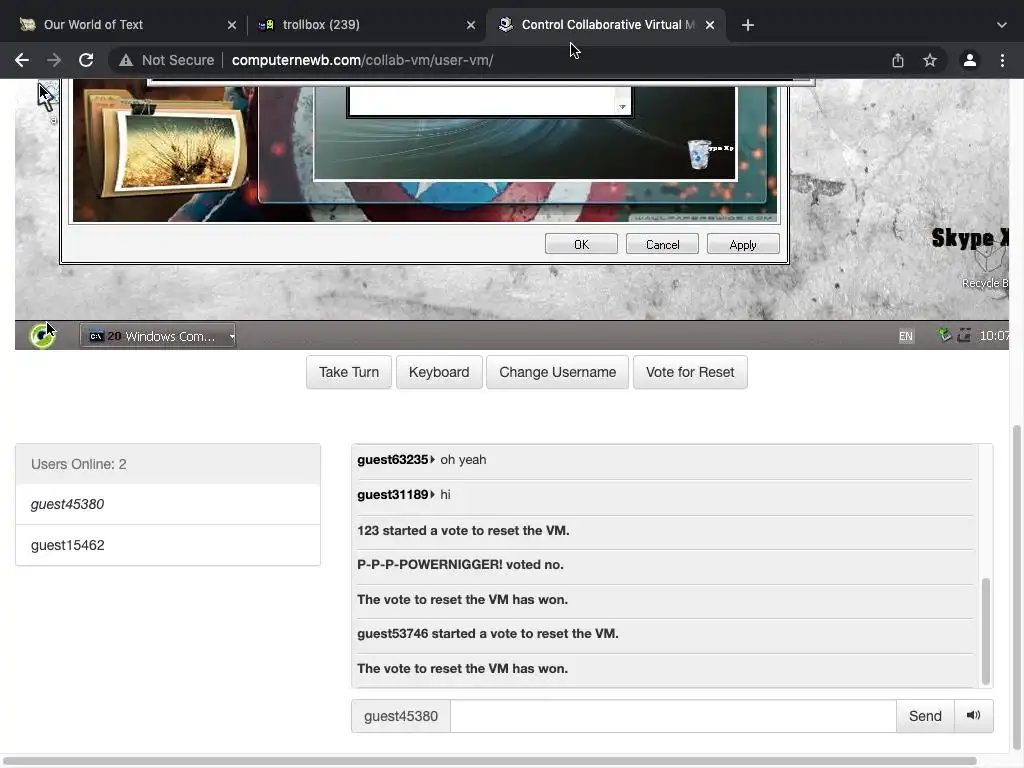The height and width of the screenshot is (768, 1024).
Task: Click Cancel in the VM dialog
Action: 662,244
